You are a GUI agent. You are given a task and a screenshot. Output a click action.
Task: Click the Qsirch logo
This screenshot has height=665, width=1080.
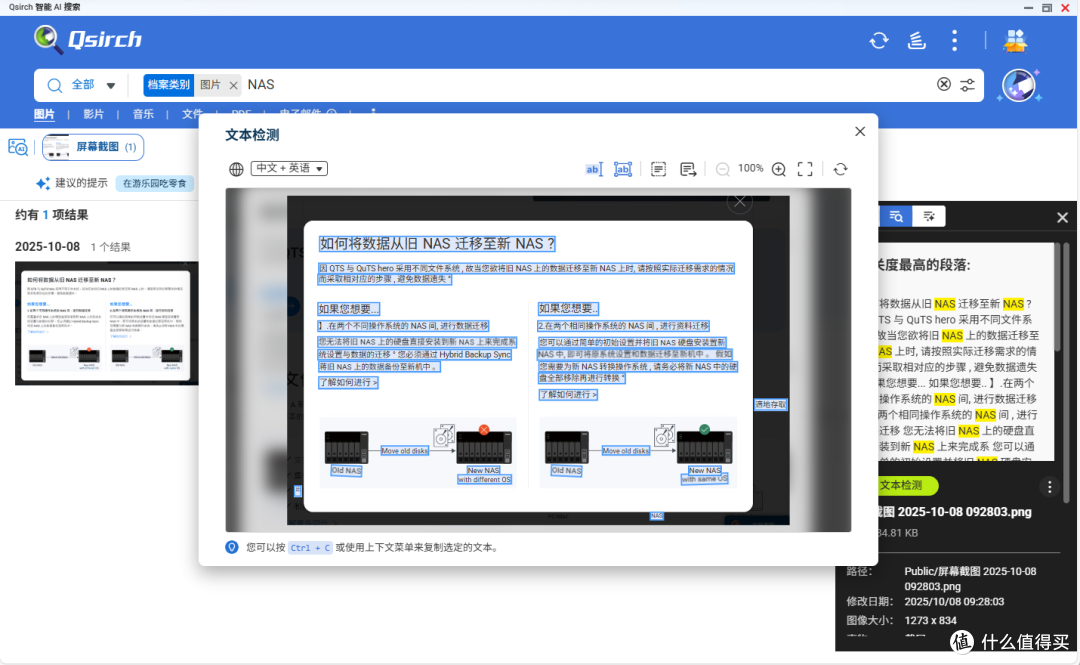coord(87,39)
